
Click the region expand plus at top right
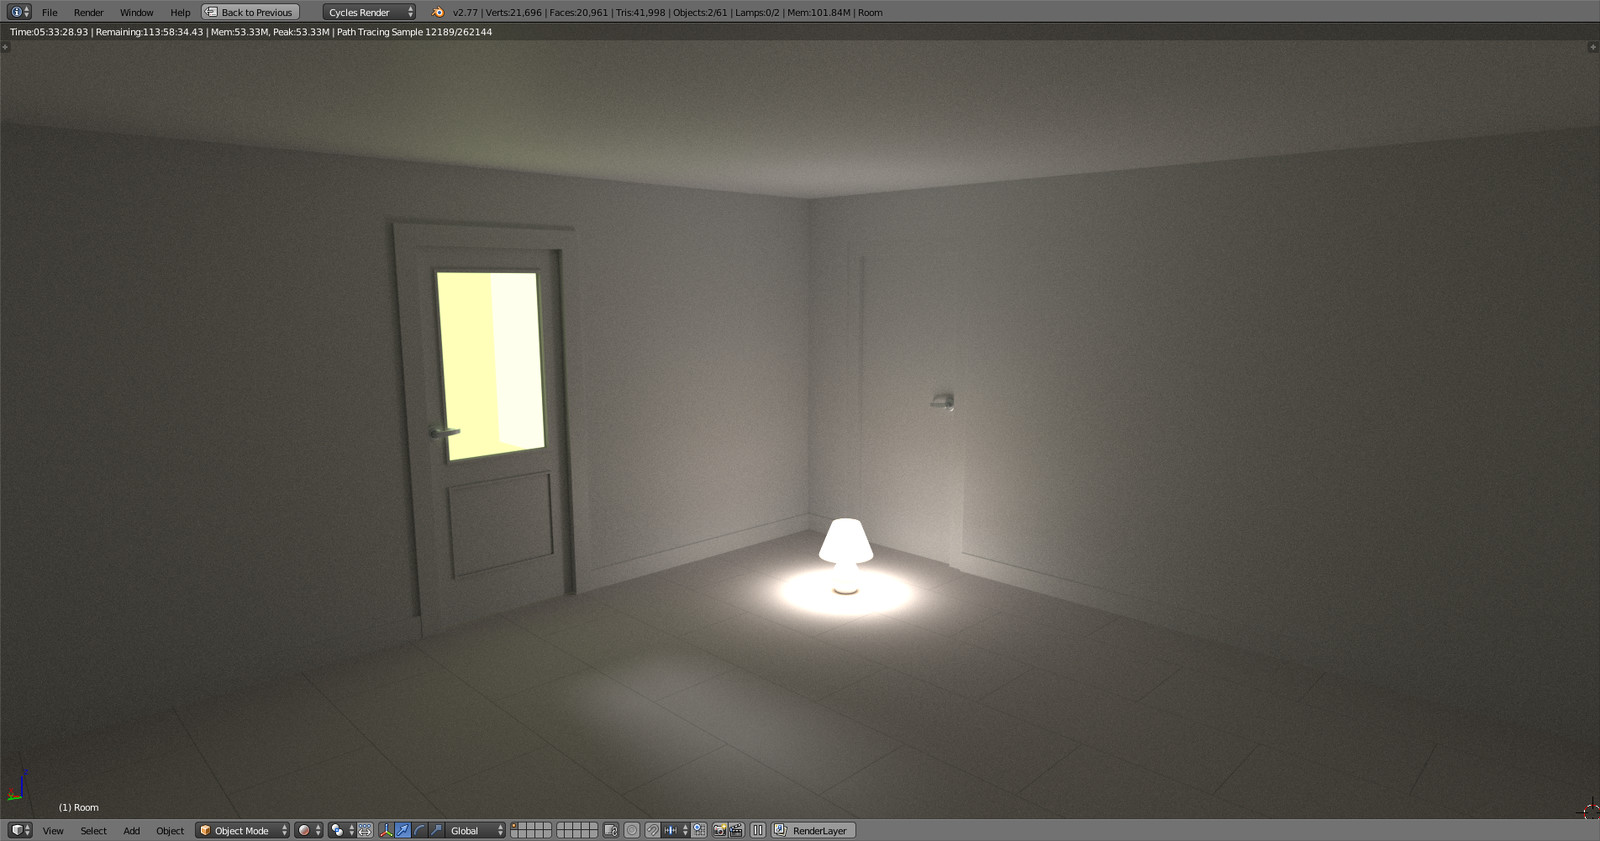point(1593,47)
